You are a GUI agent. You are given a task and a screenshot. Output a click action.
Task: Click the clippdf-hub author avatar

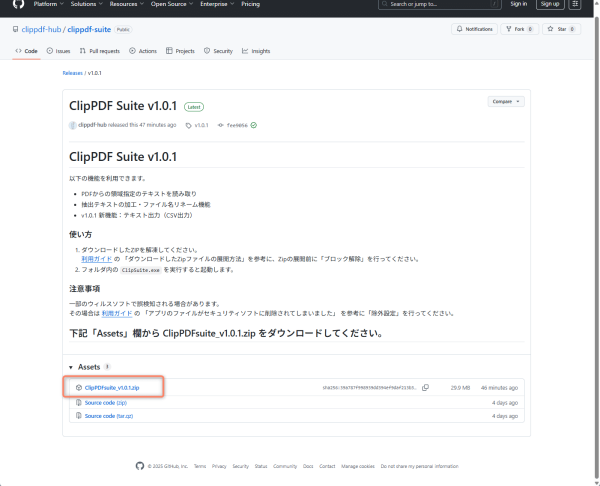pos(72,125)
